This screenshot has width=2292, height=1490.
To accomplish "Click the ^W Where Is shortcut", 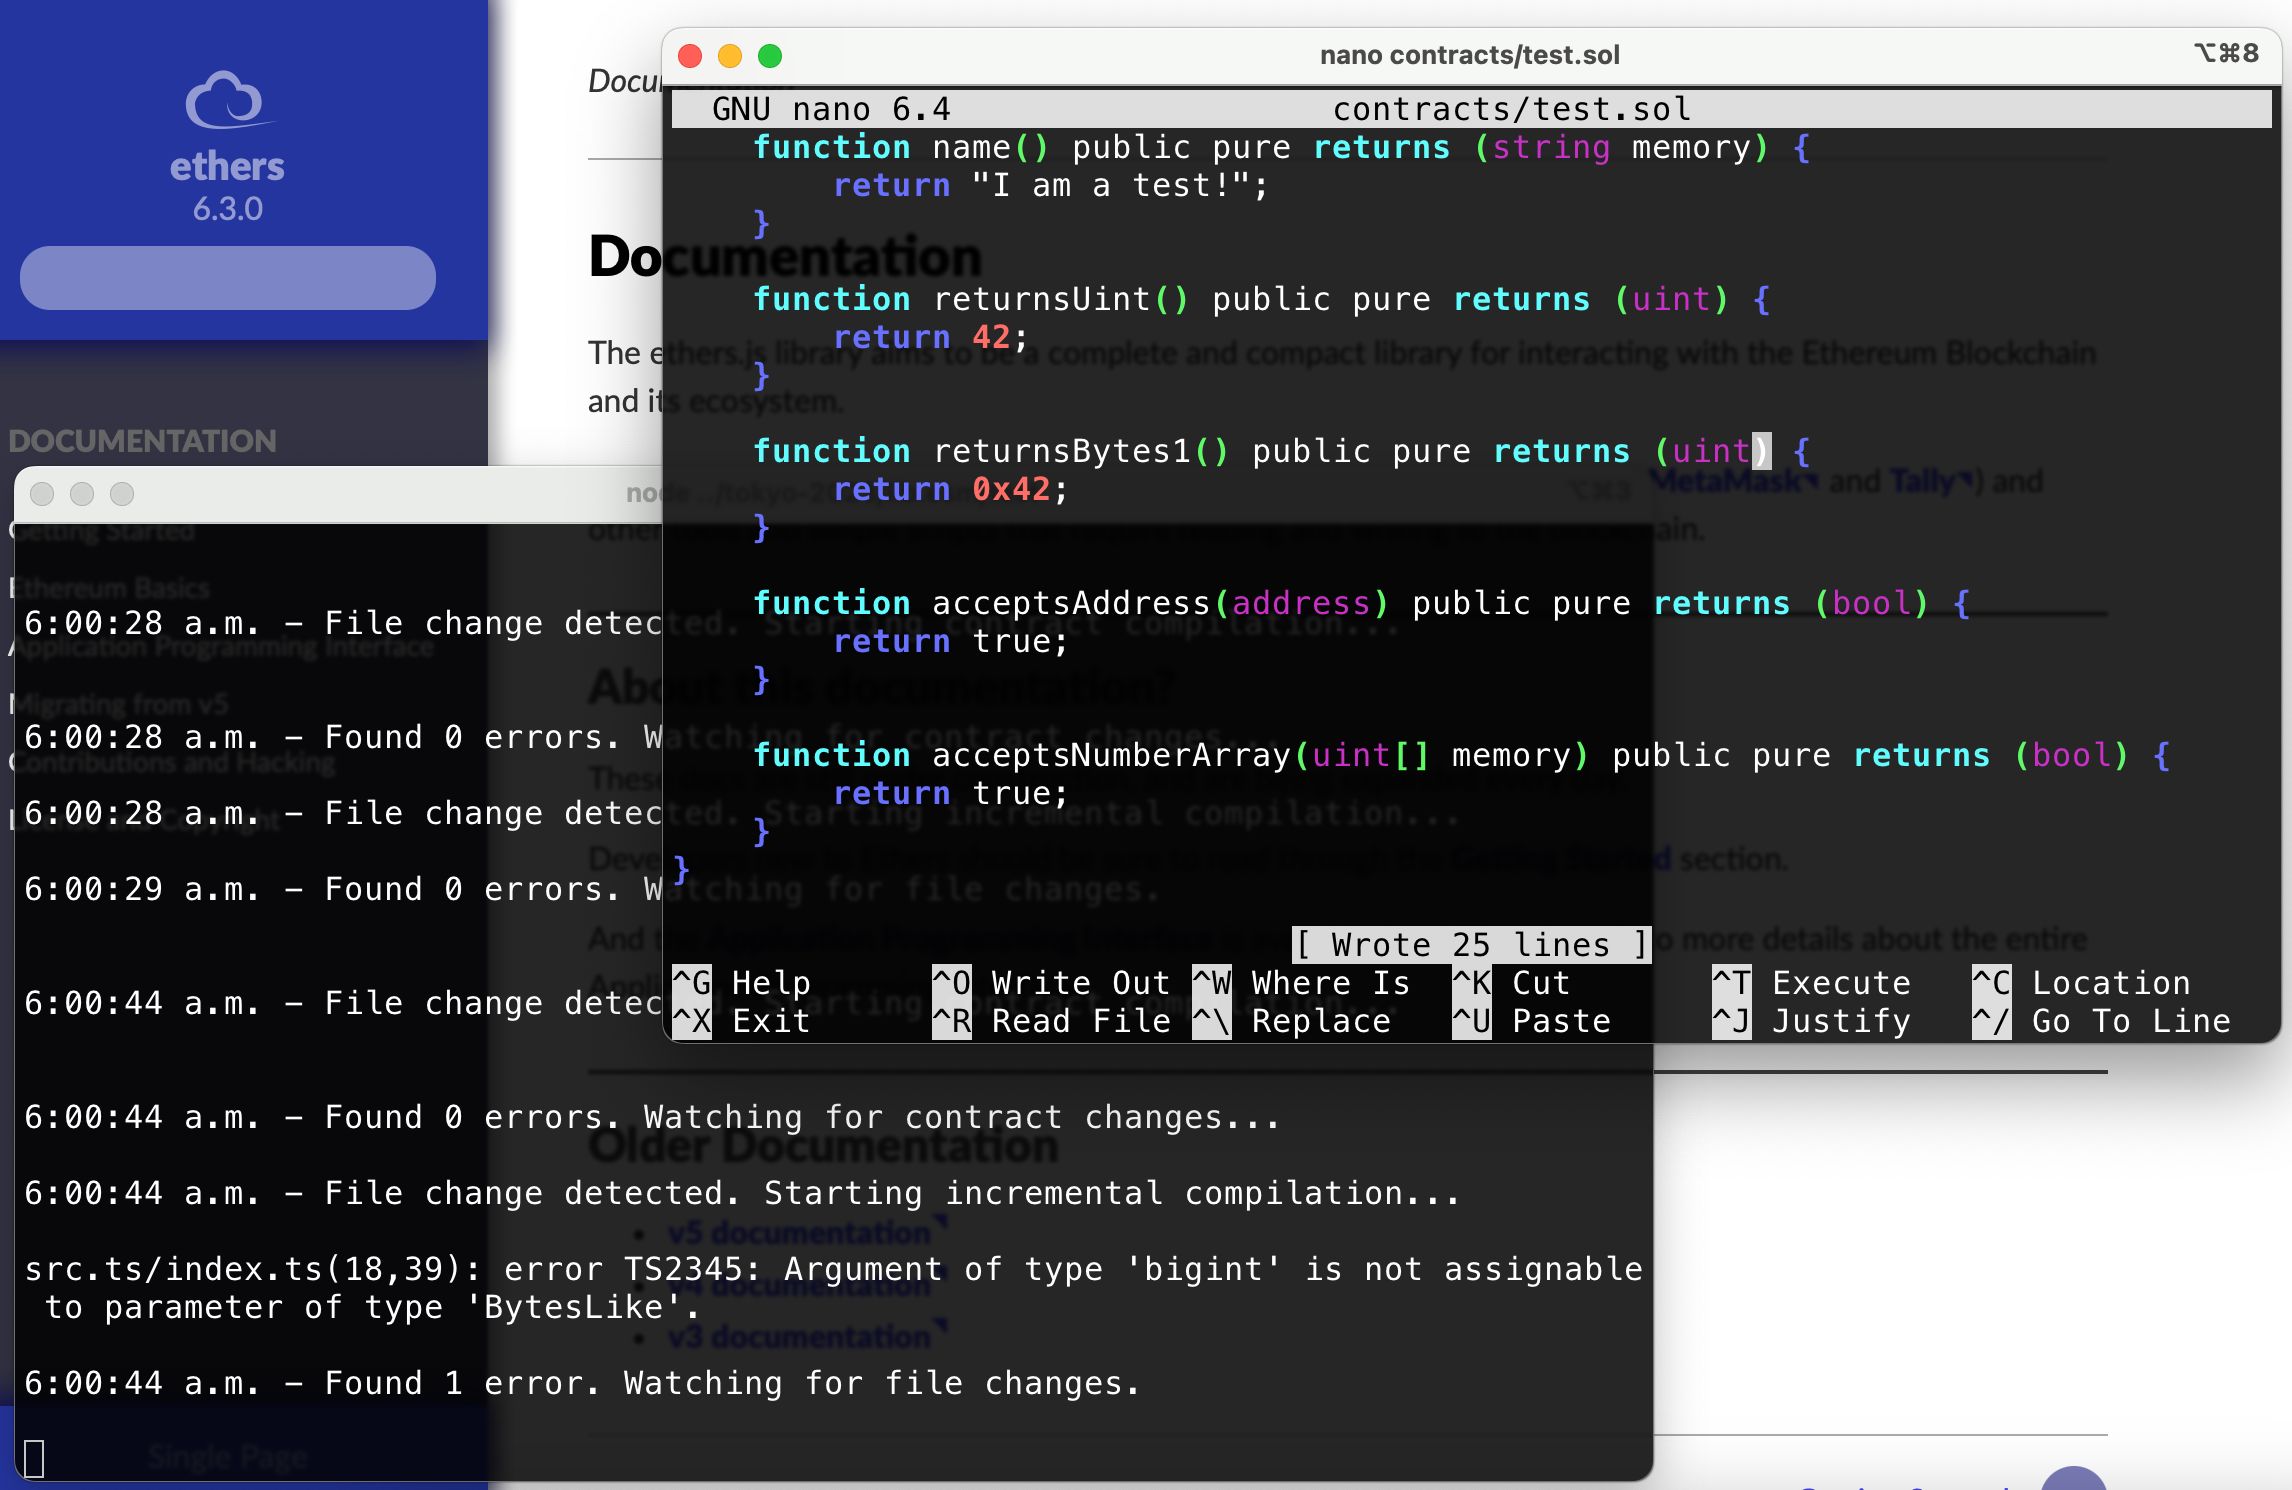I will (x=1301, y=983).
